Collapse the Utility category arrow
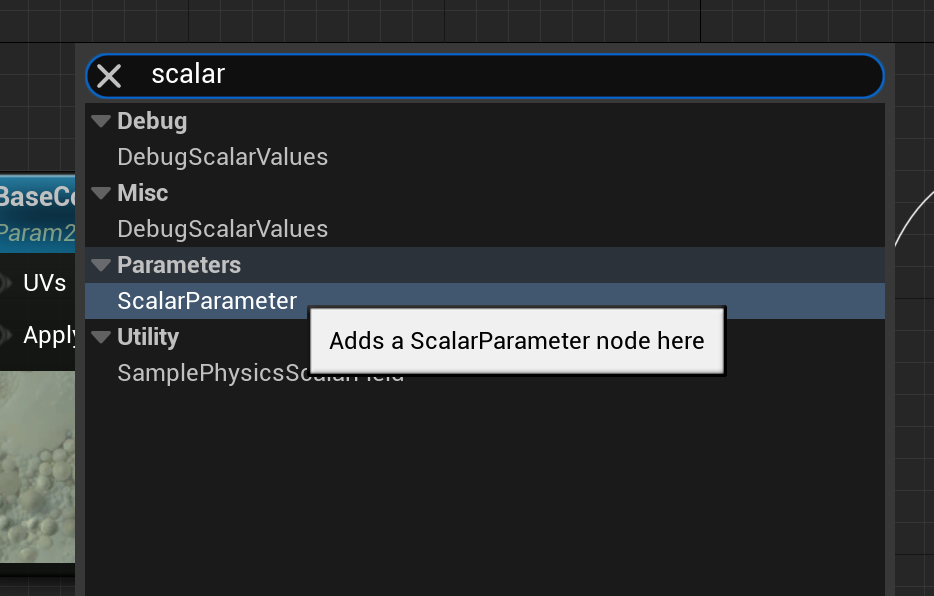Viewport: 934px width, 596px height. tap(100, 337)
